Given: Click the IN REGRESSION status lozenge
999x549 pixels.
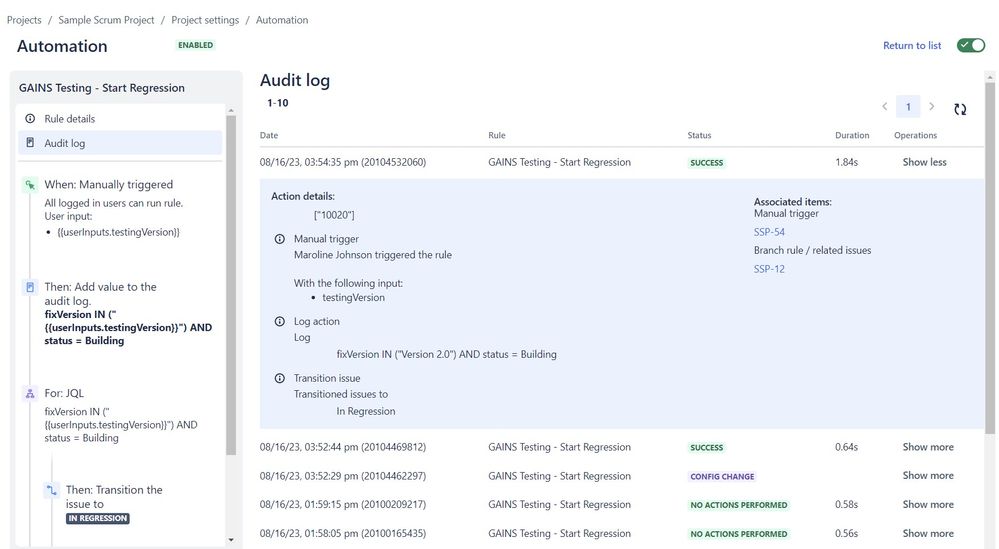Looking at the screenshot, I should click(x=97, y=518).
